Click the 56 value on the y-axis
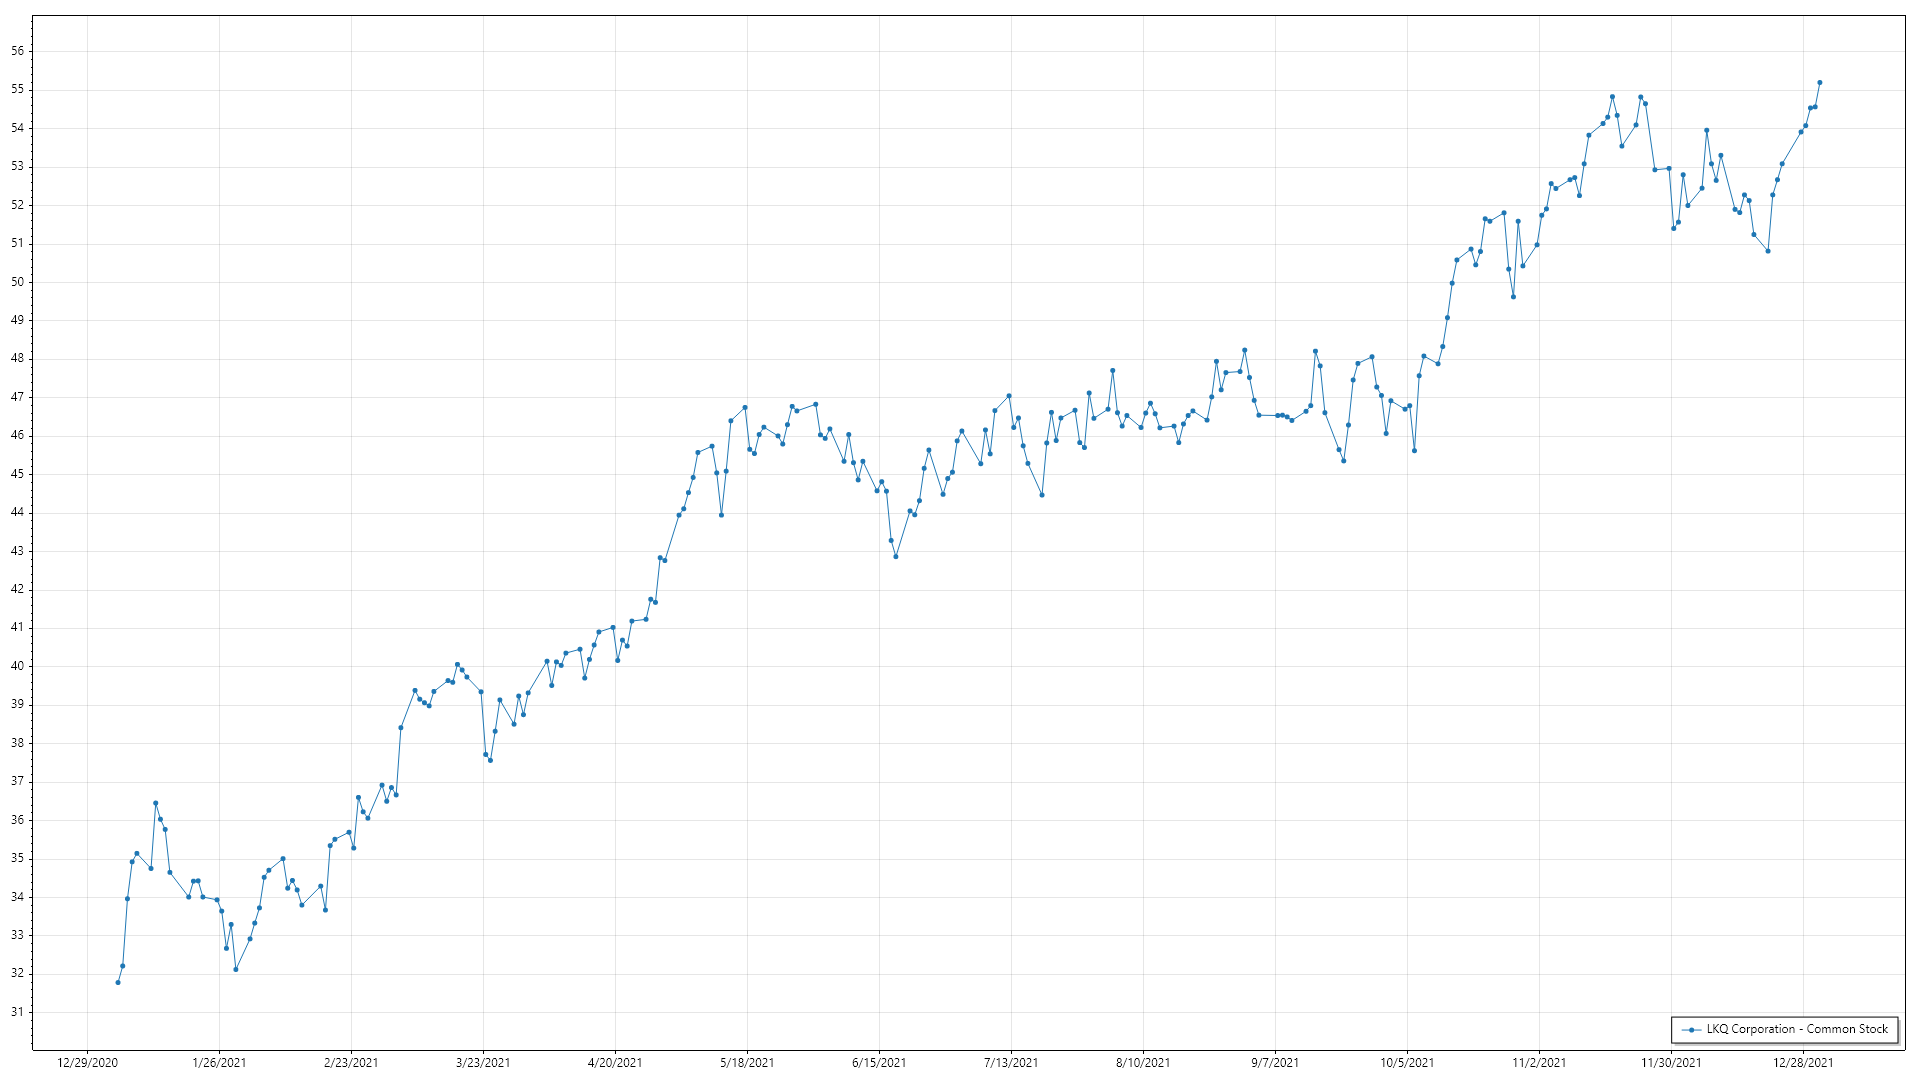1920x1080 pixels. pos(17,51)
